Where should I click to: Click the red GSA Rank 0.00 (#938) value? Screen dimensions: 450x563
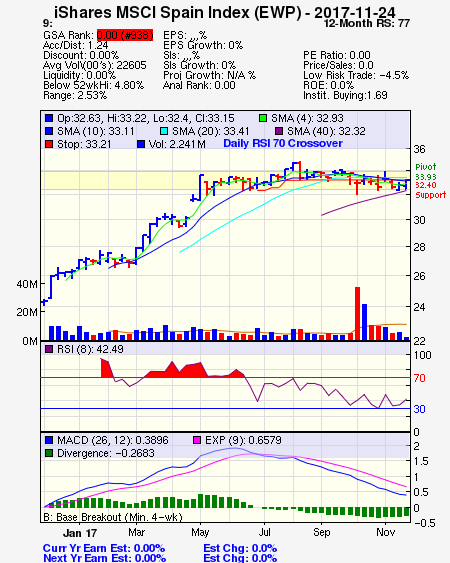125,35
